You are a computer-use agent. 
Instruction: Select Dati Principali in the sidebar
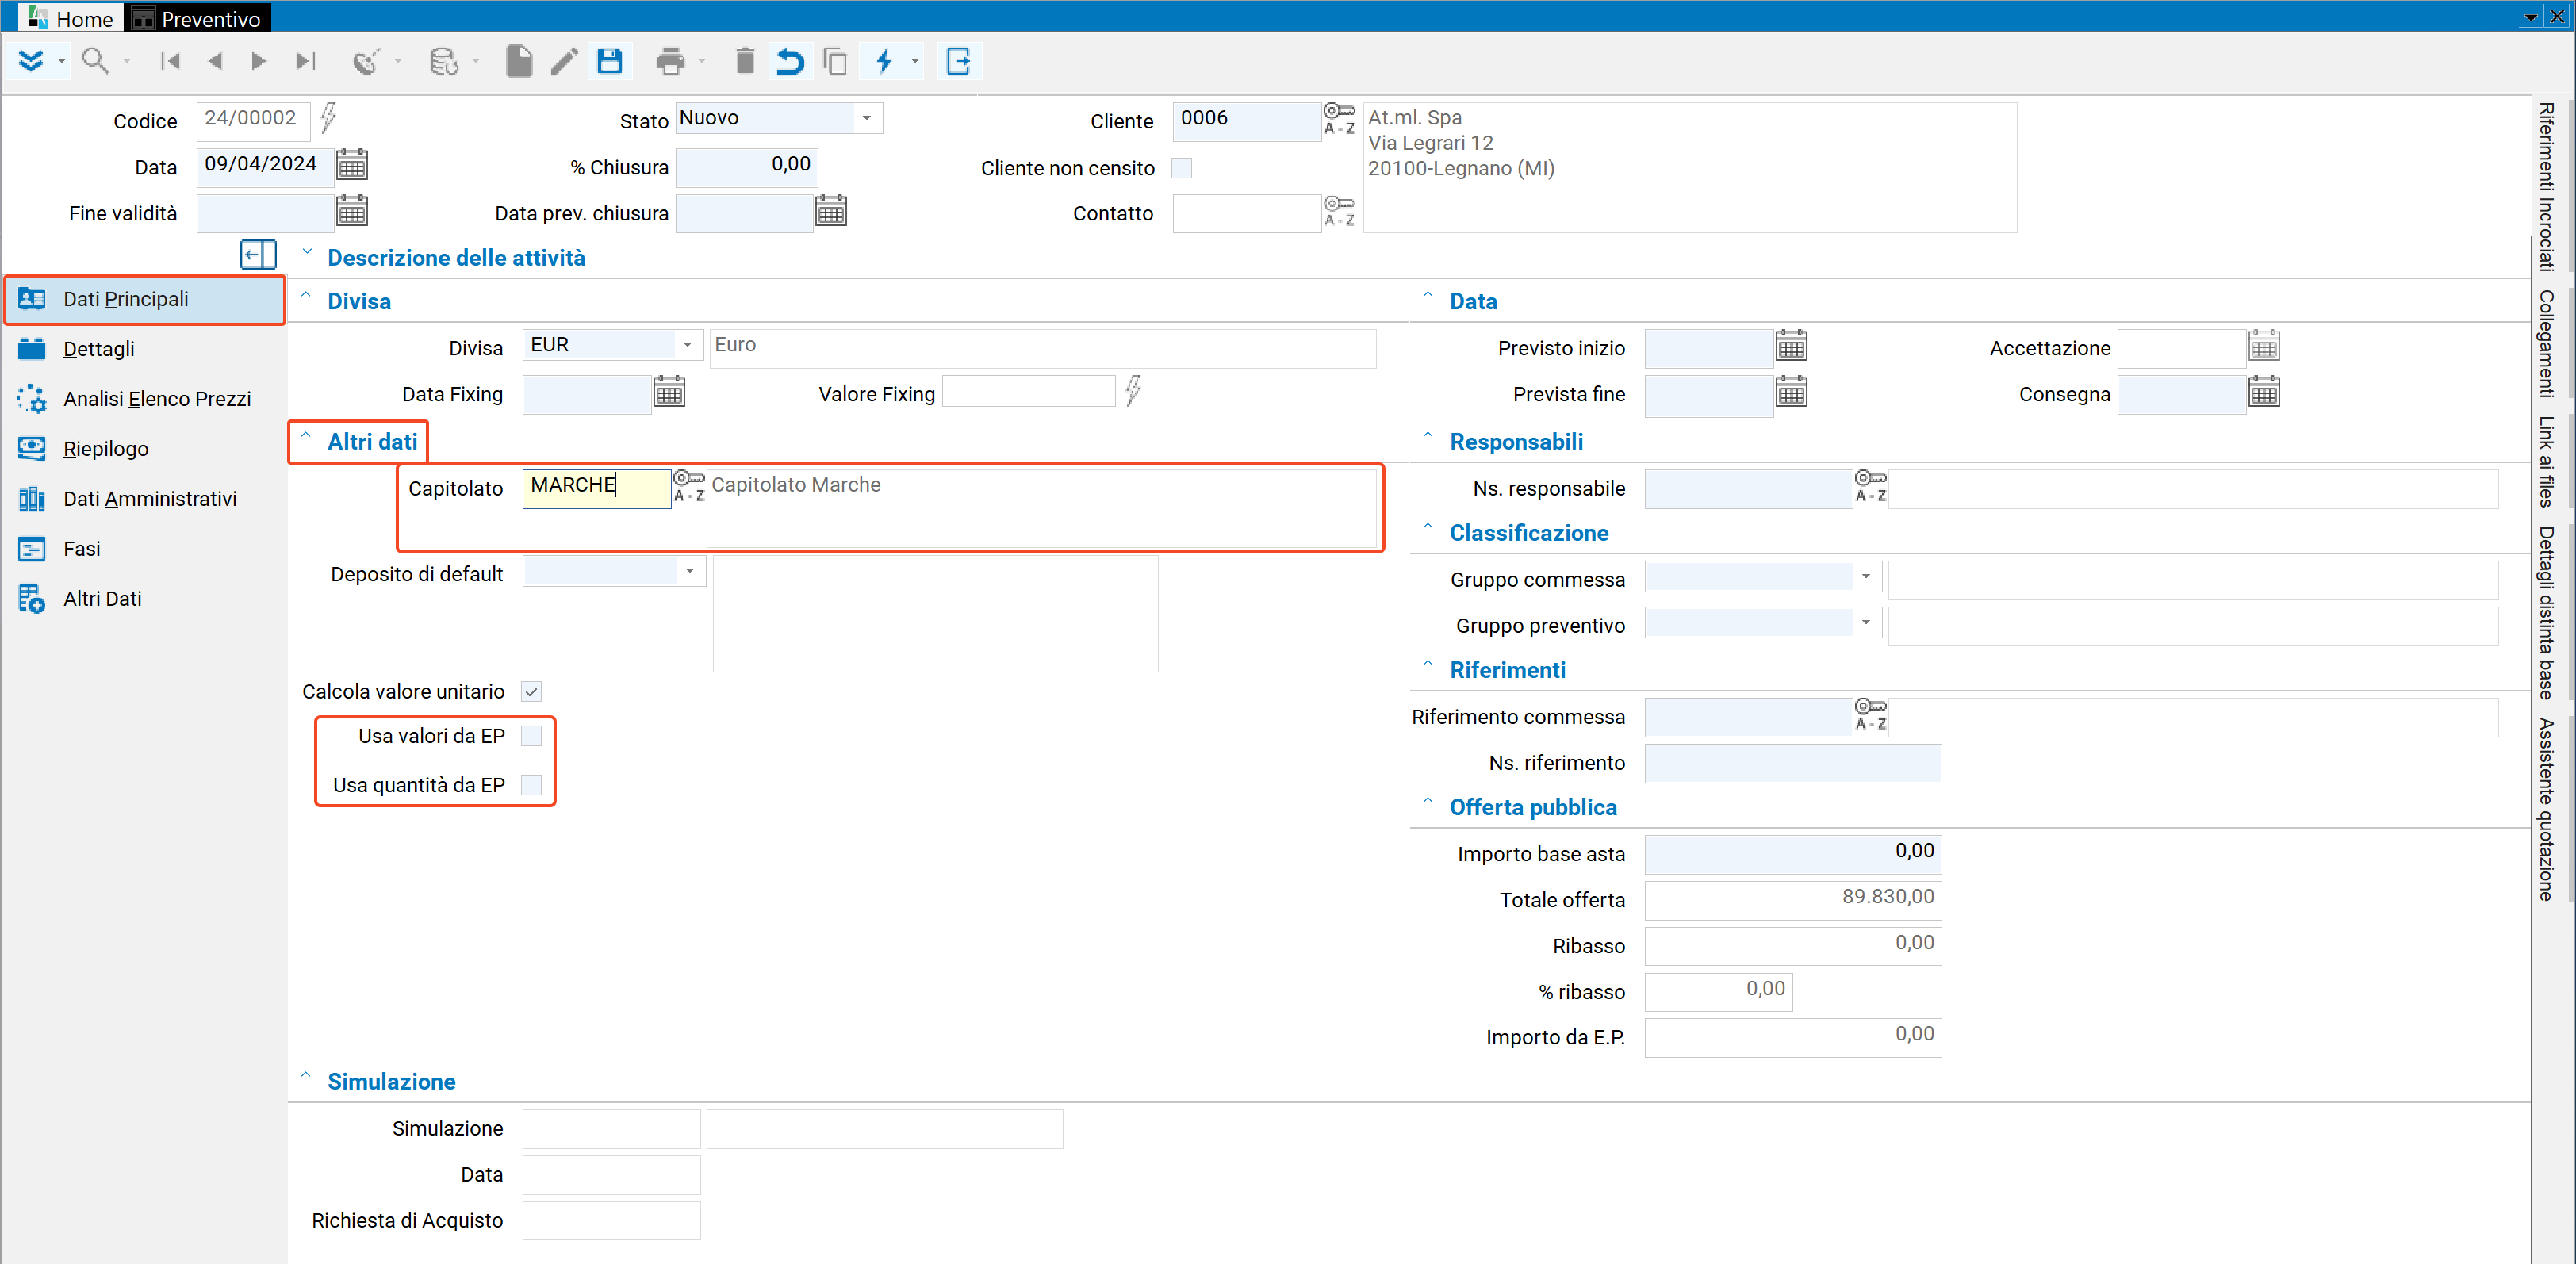tap(145, 299)
